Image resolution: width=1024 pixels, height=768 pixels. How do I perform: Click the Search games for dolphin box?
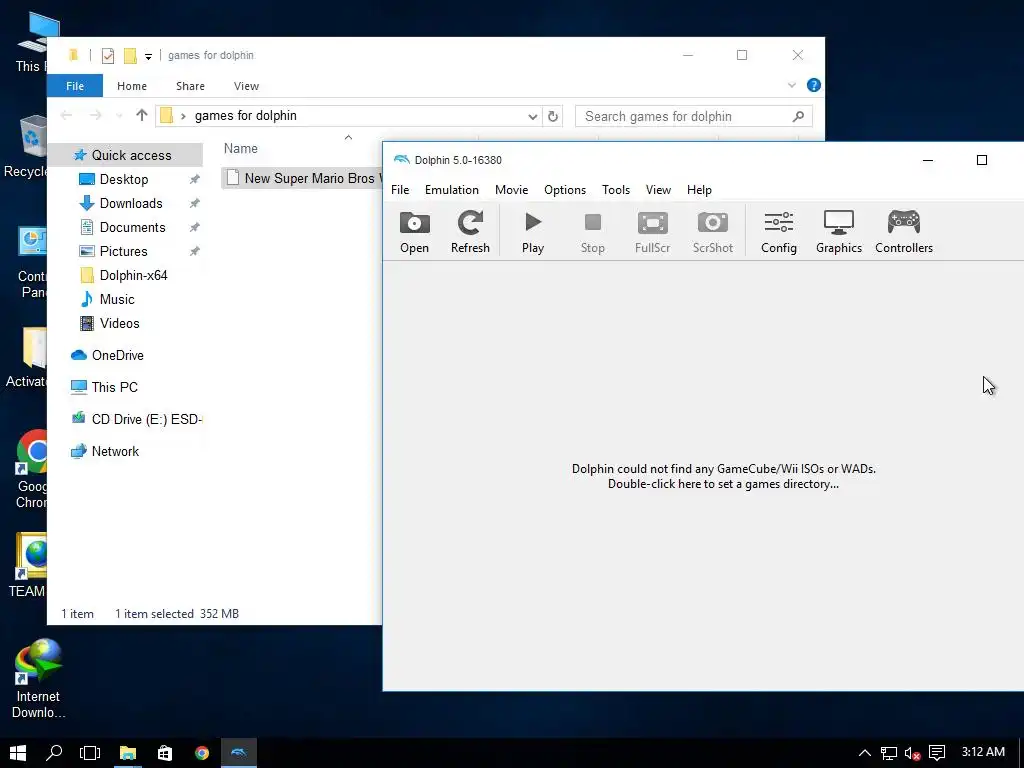[694, 116]
